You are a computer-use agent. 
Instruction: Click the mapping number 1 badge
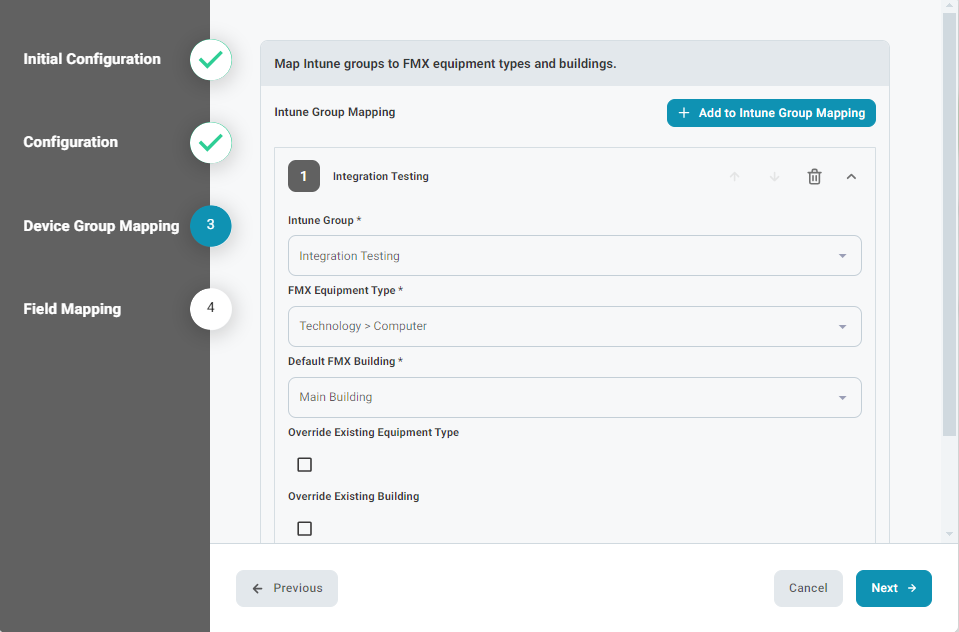[x=304, y=176]
